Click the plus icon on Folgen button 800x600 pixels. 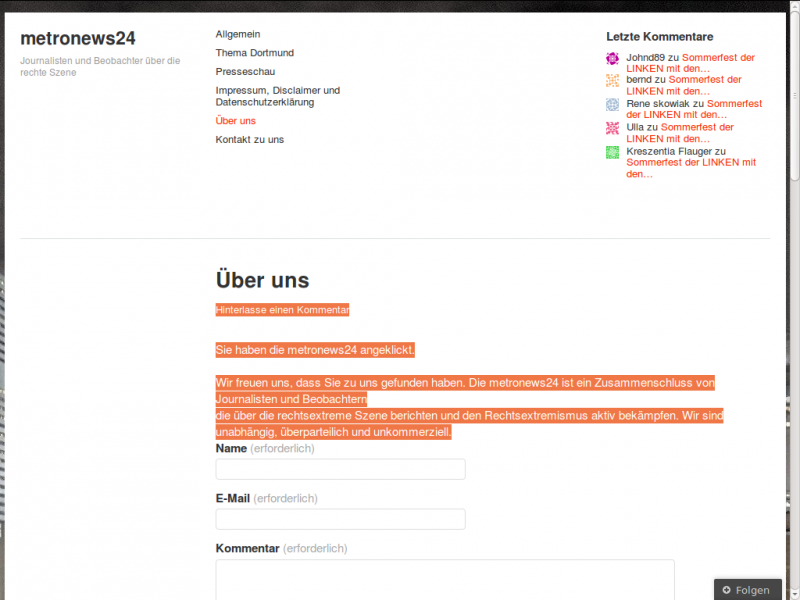coord(727,590)
